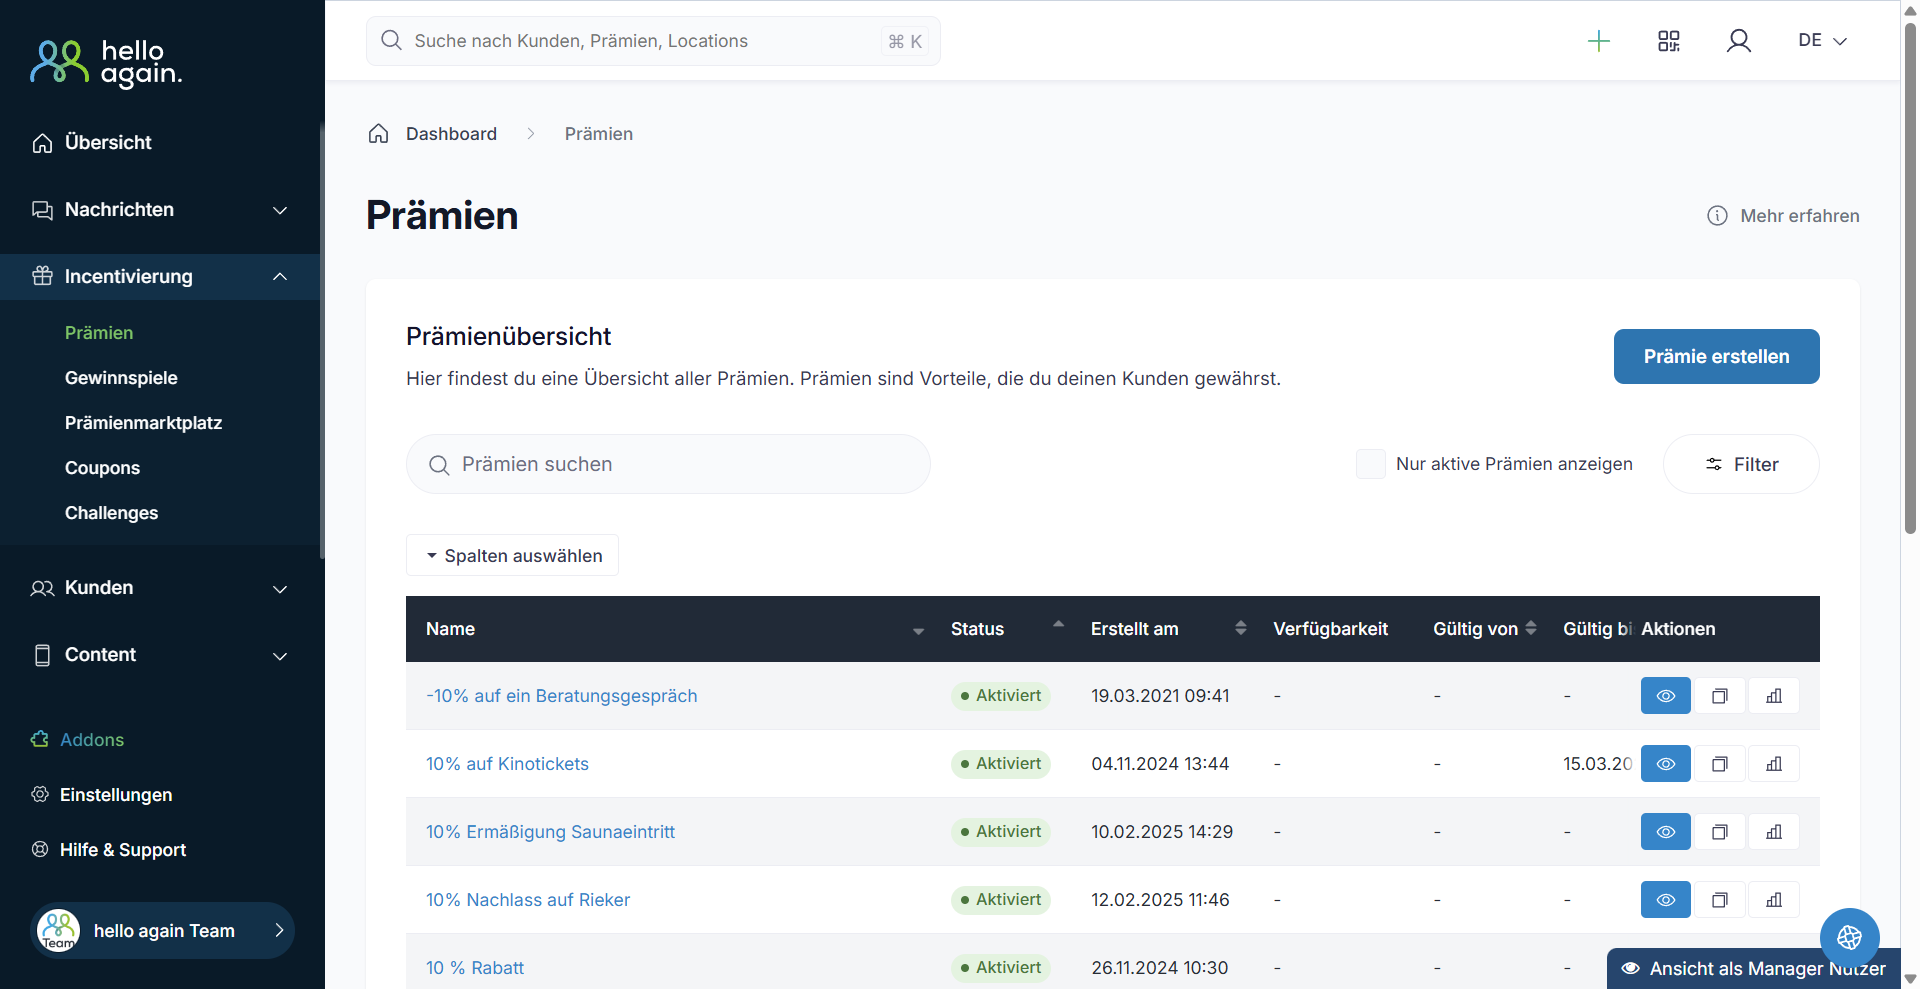Open the Spalten auswählen dropdown

pyautogui.click(x=512, y=556)
